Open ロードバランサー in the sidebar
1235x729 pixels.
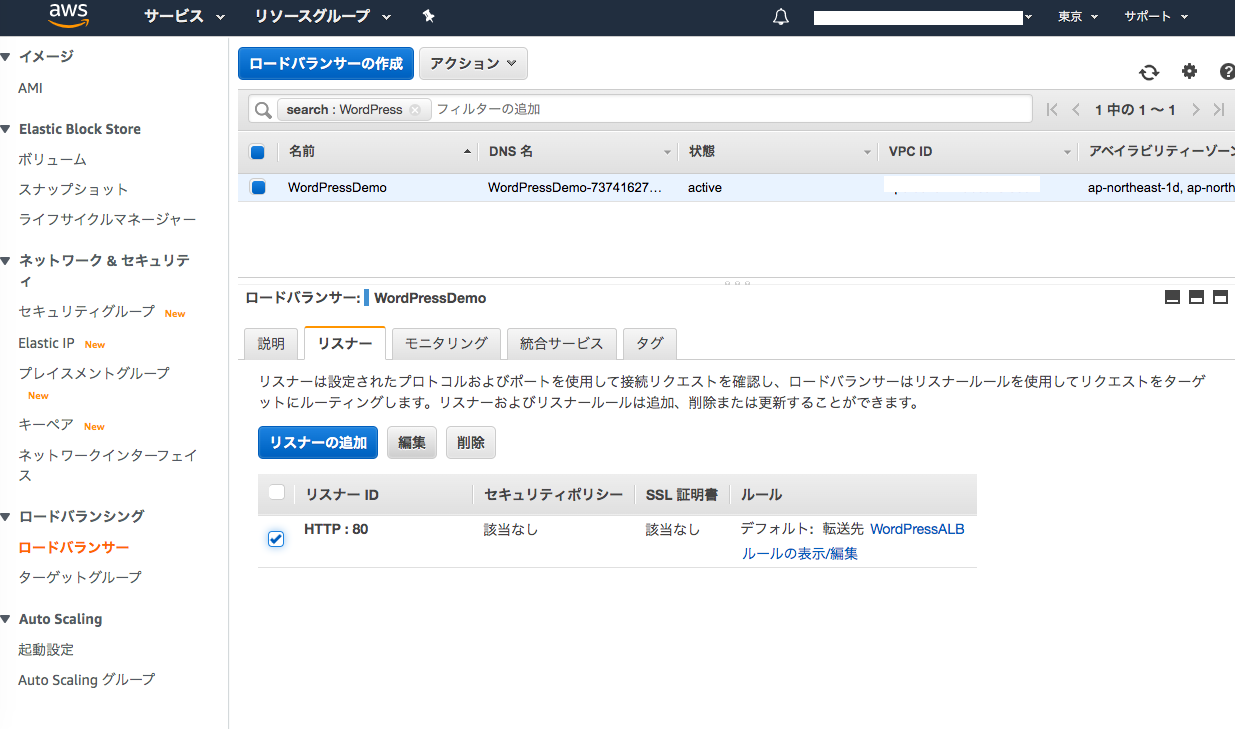[x=74, y=547]
